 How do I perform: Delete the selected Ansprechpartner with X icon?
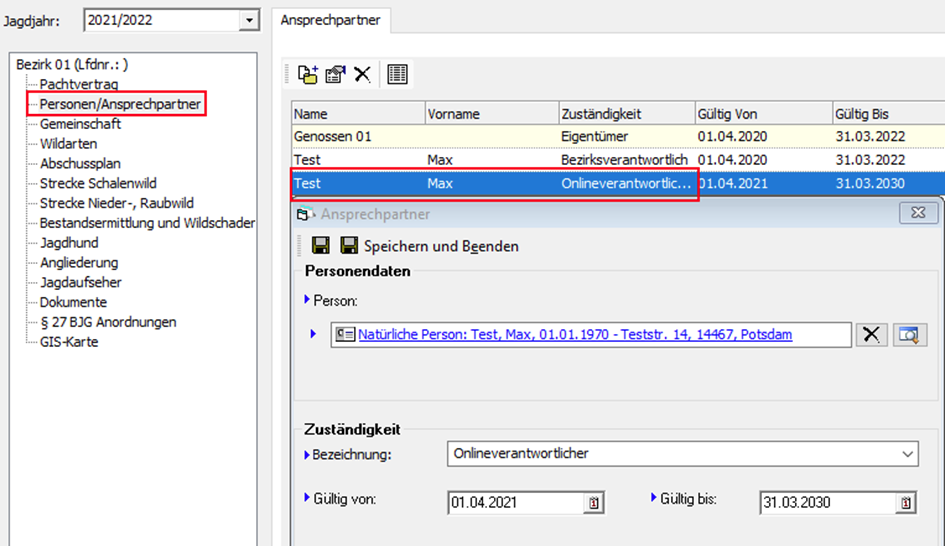[x=362, y=74]
